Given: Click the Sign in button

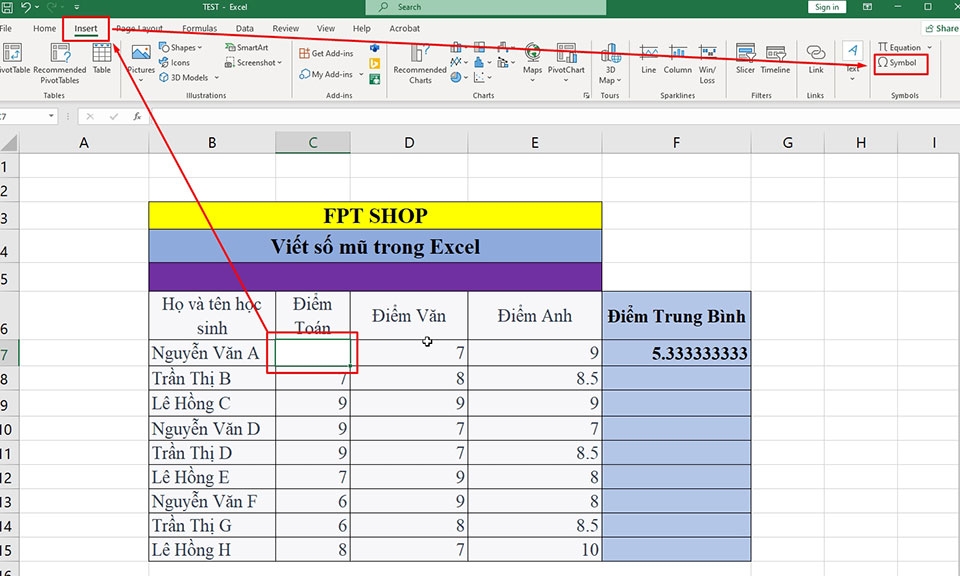Looking at the screenshot, I should [826, 7].
